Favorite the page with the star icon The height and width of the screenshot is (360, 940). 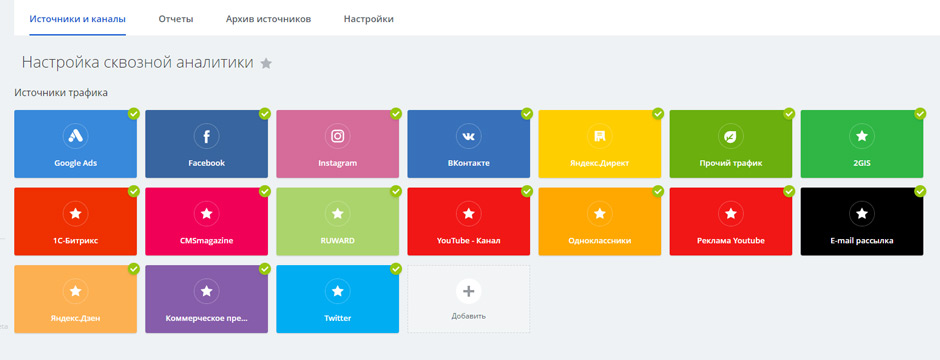(266, 63)
